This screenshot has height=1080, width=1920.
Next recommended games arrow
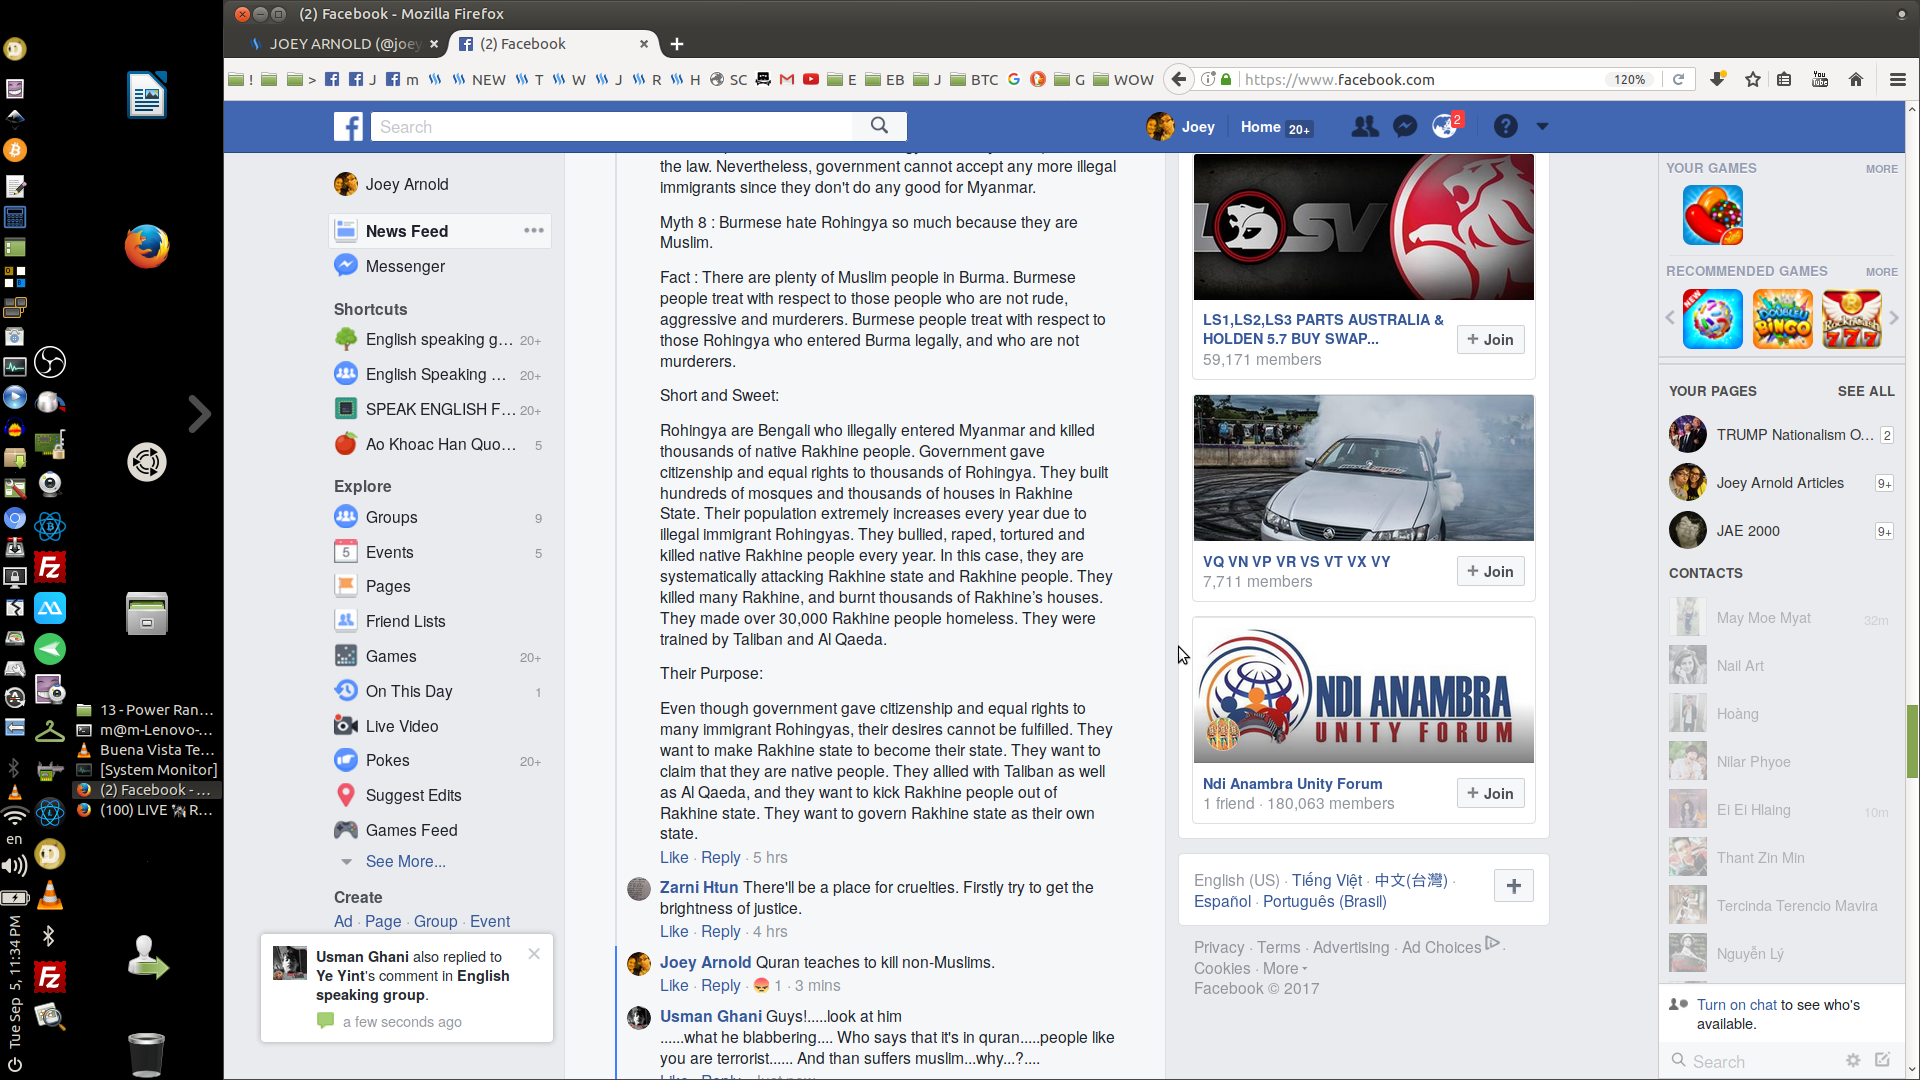(1893, 318)
